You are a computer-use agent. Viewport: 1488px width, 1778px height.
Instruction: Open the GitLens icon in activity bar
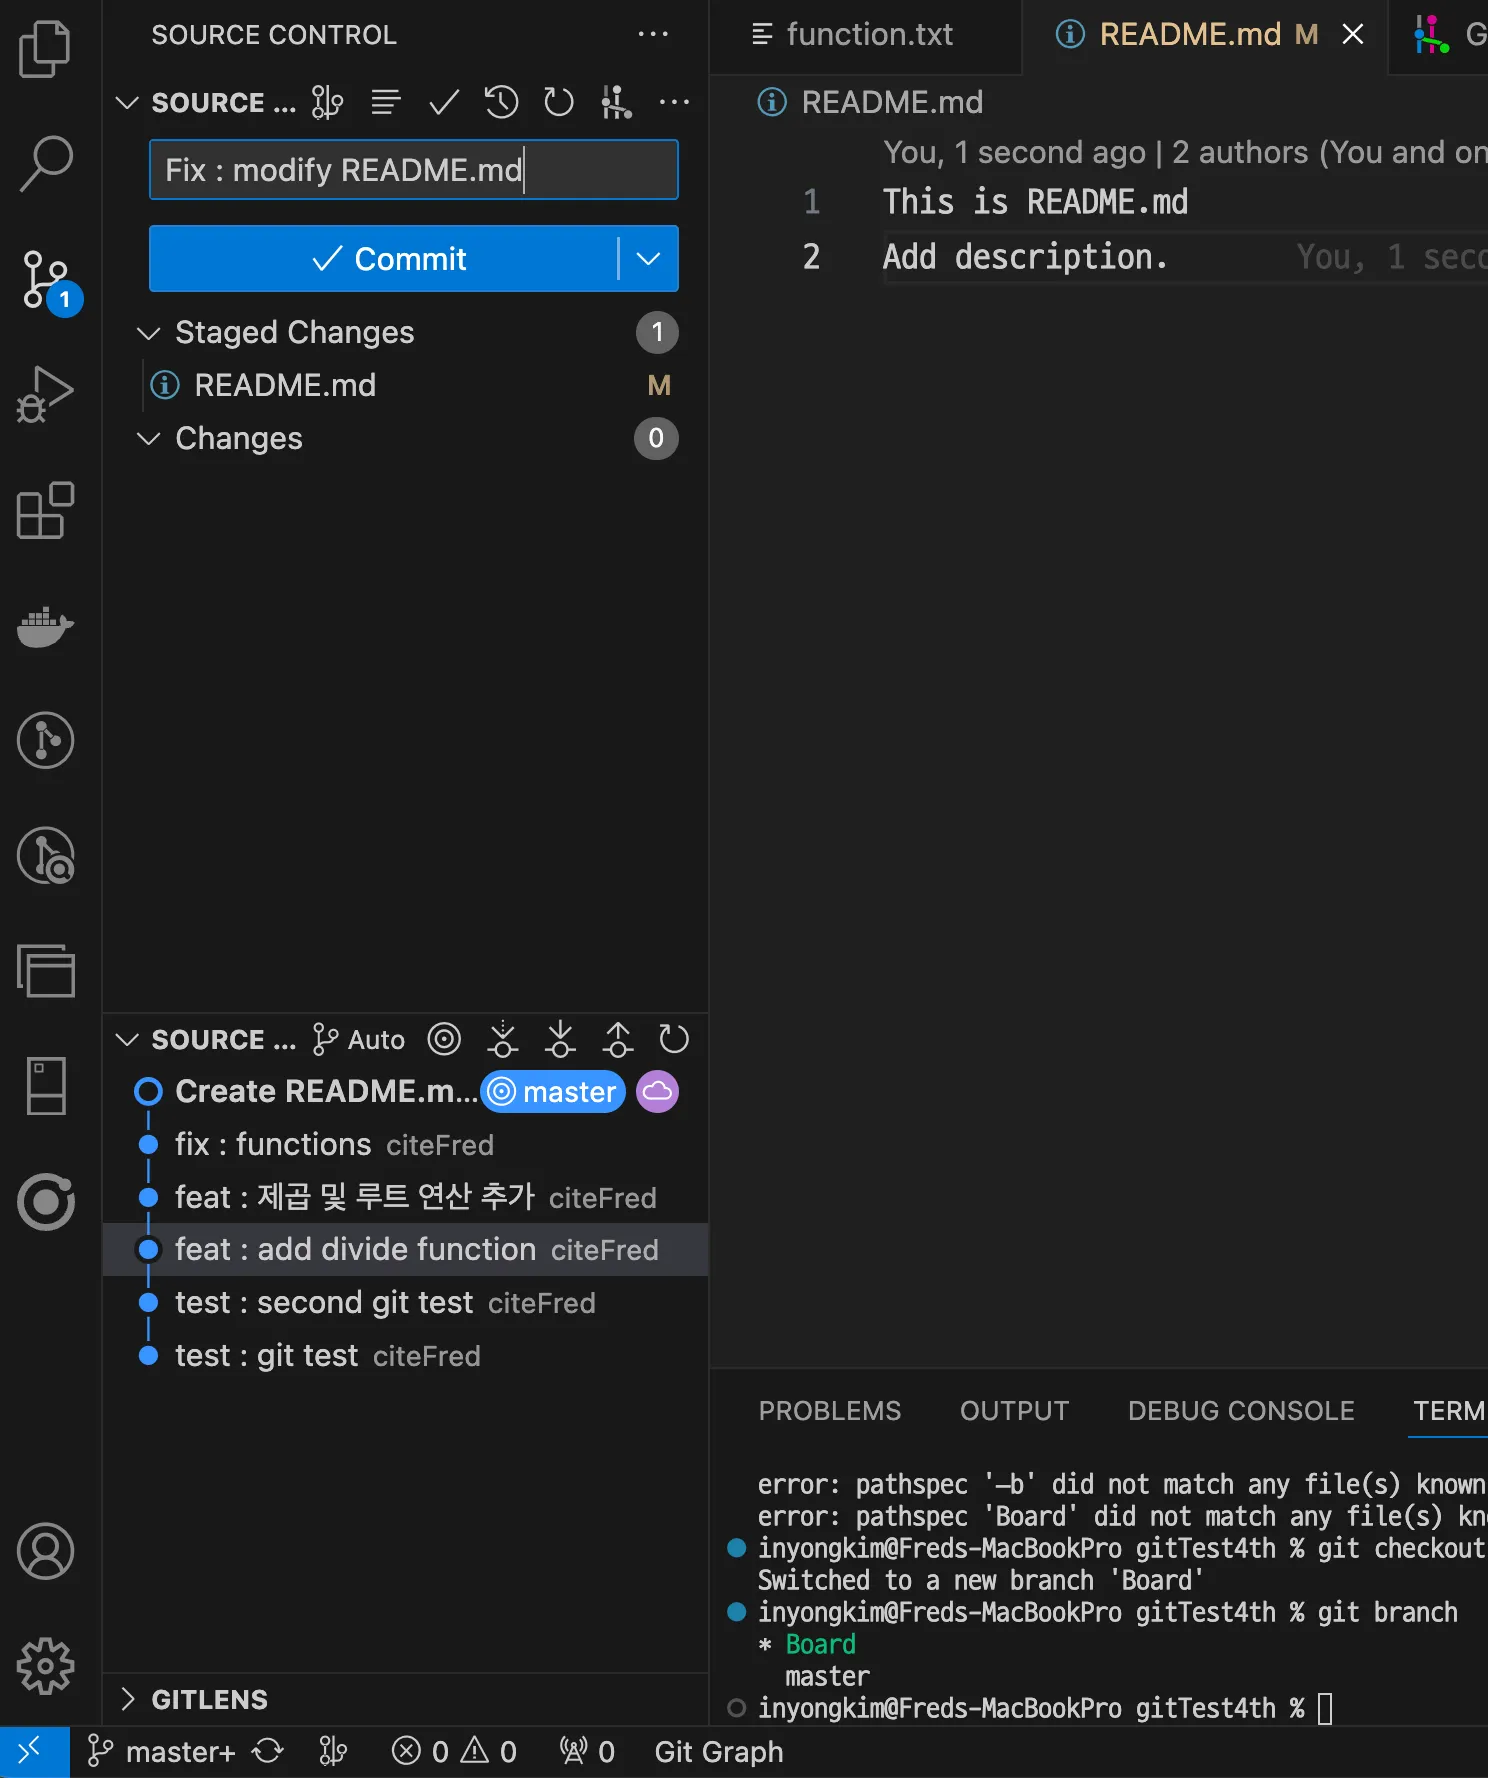(45, 741)
